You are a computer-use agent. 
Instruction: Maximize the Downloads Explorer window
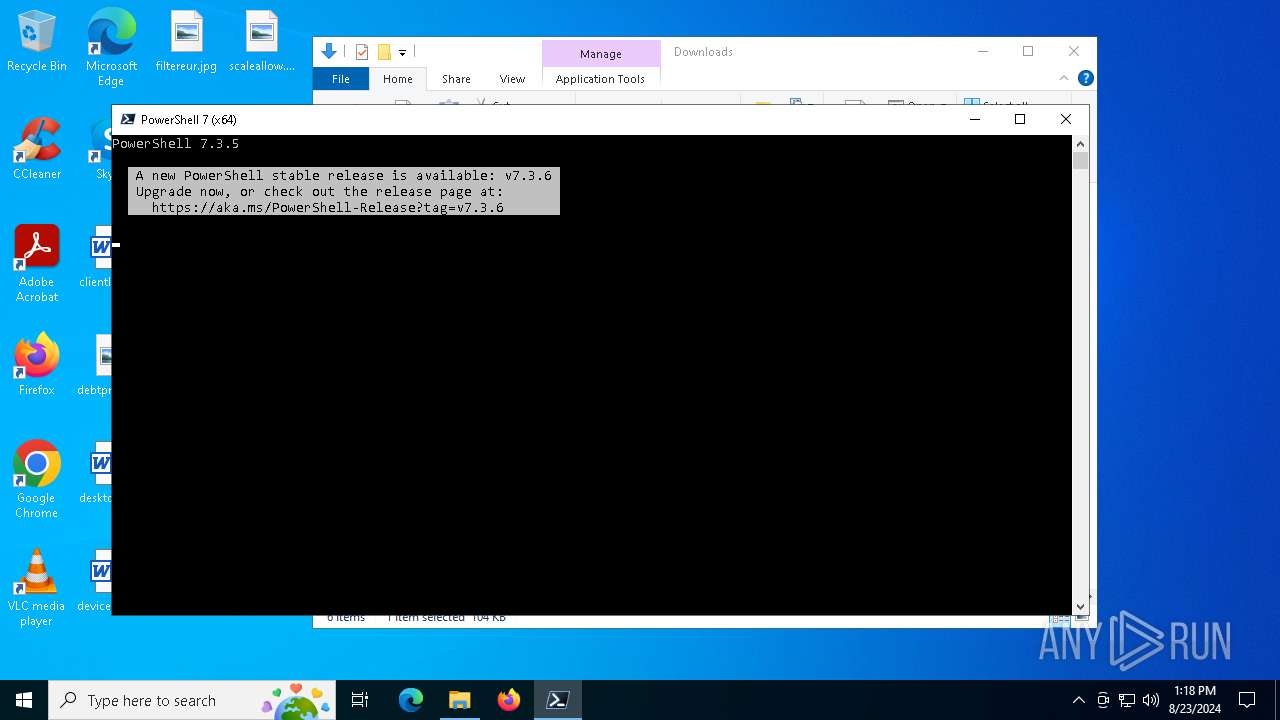(1028, 51)
